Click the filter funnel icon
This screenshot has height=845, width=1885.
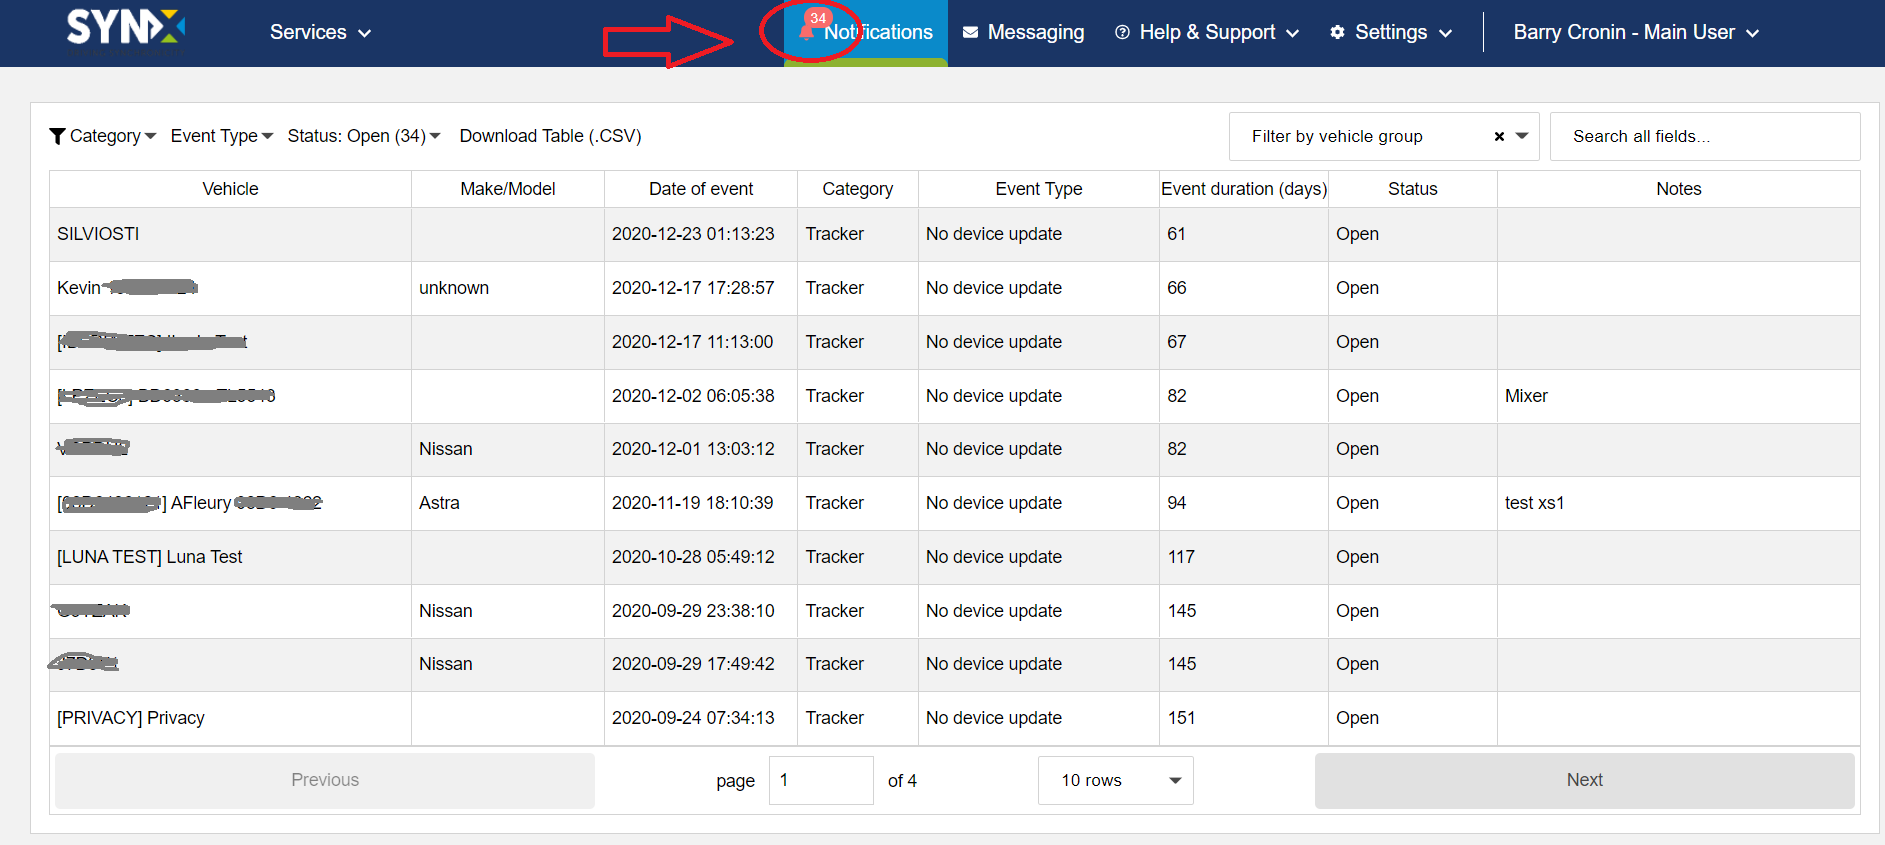tap(57, 136)
